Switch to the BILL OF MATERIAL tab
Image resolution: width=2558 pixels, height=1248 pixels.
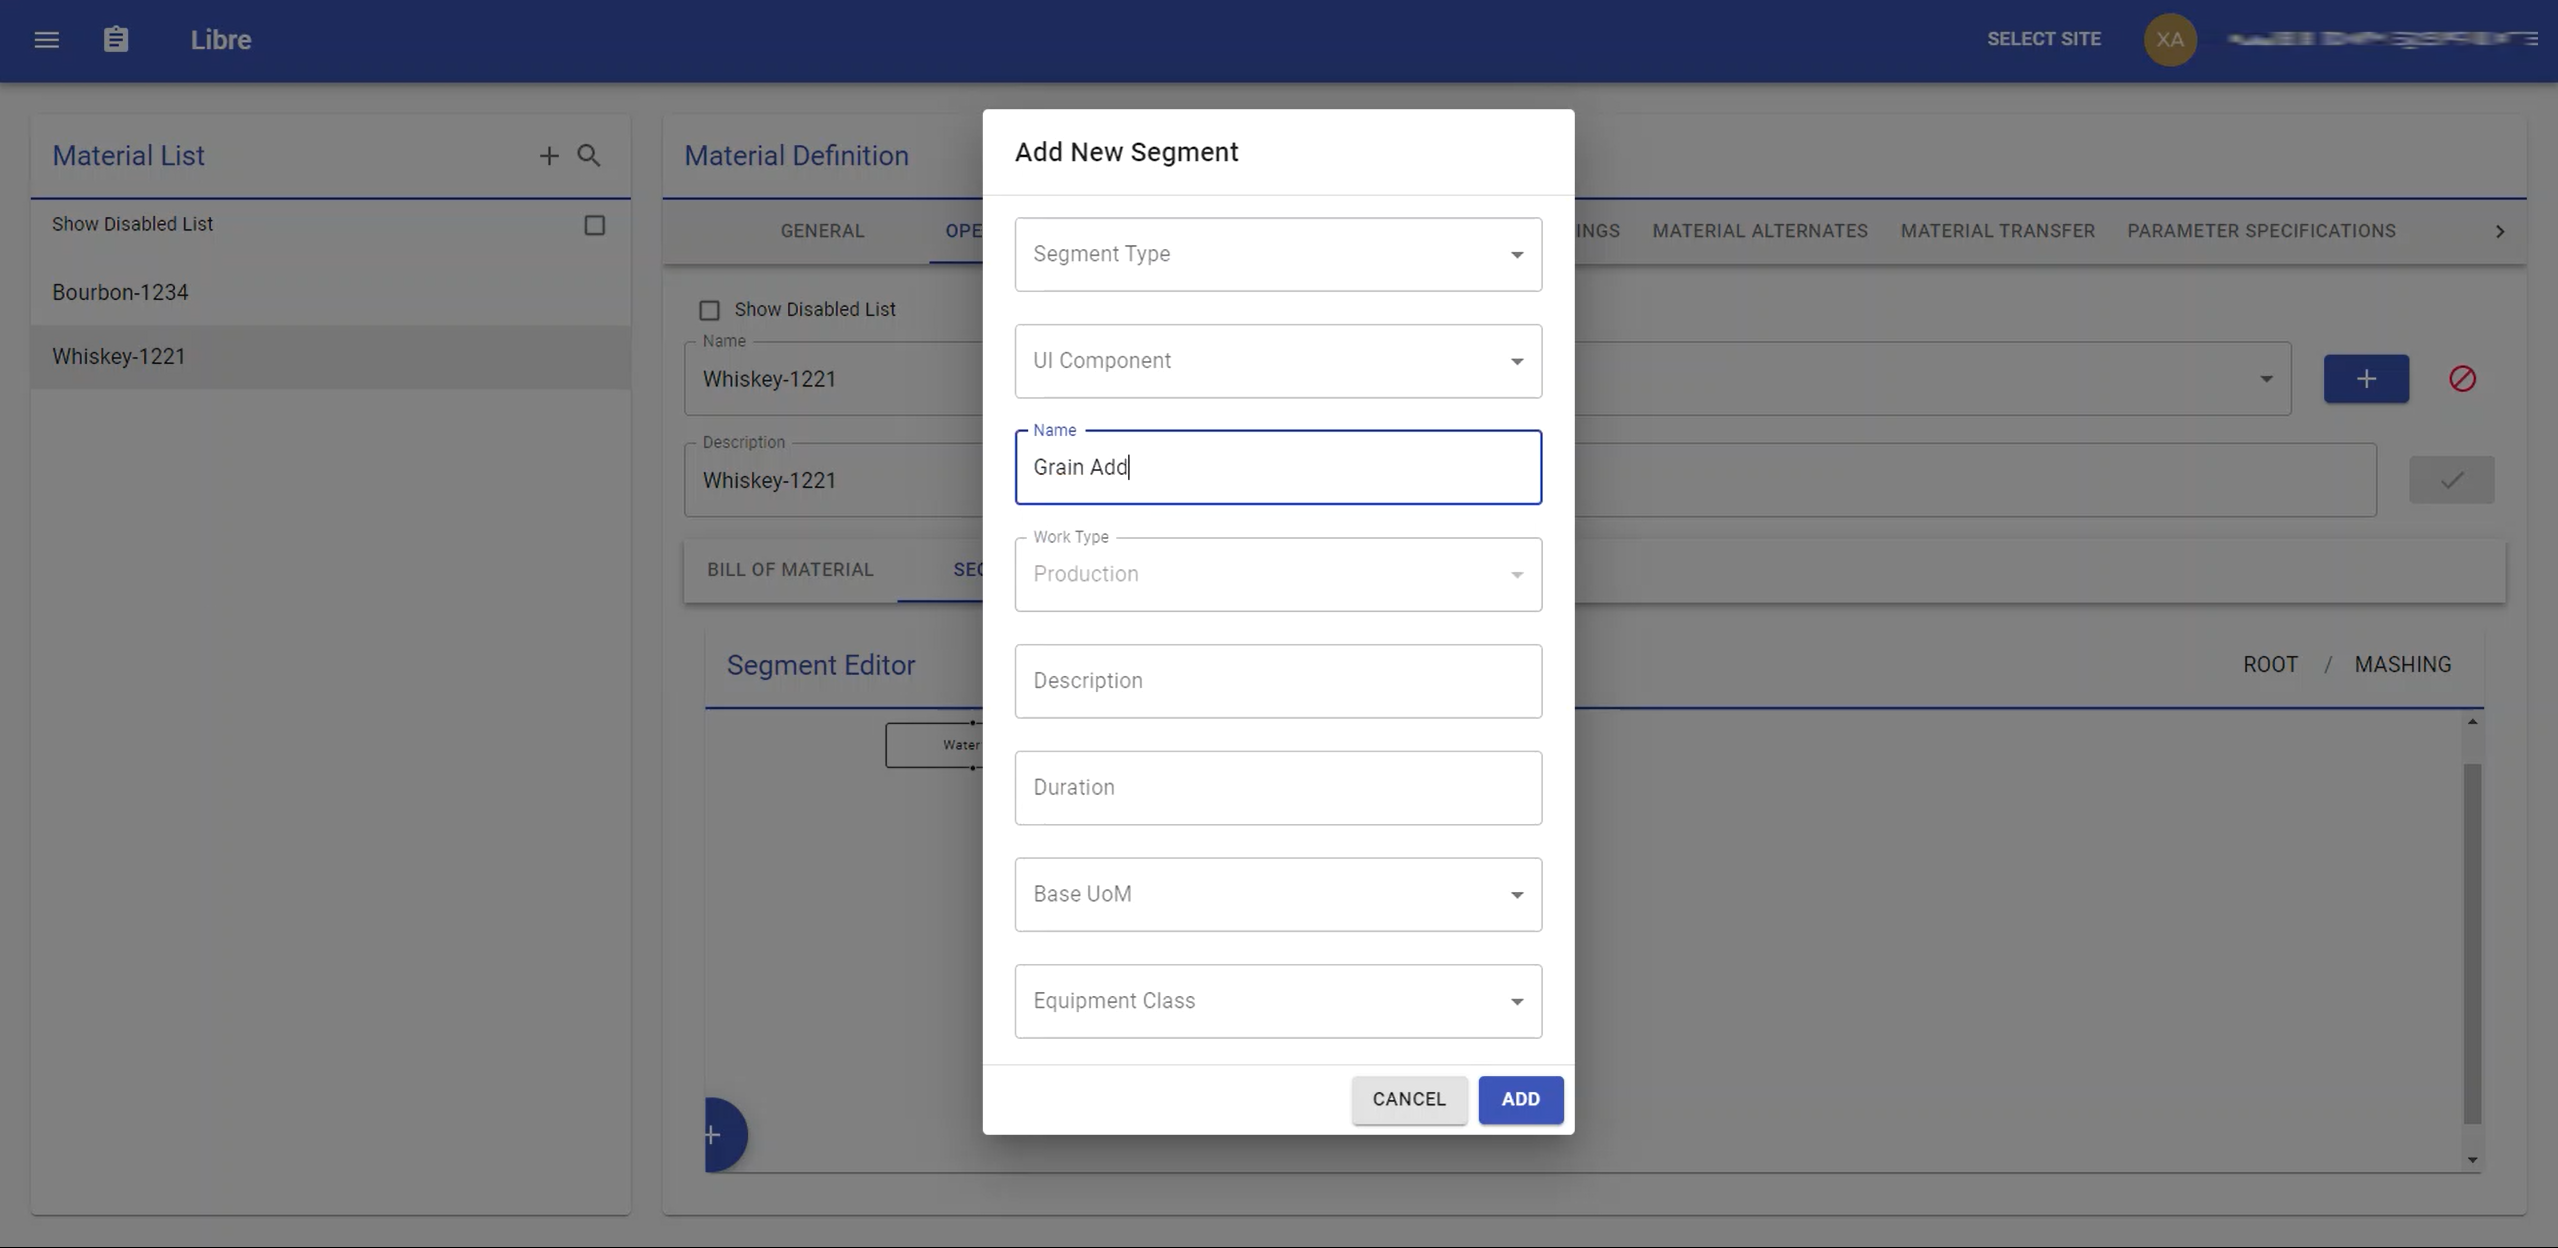click(790, 570)
